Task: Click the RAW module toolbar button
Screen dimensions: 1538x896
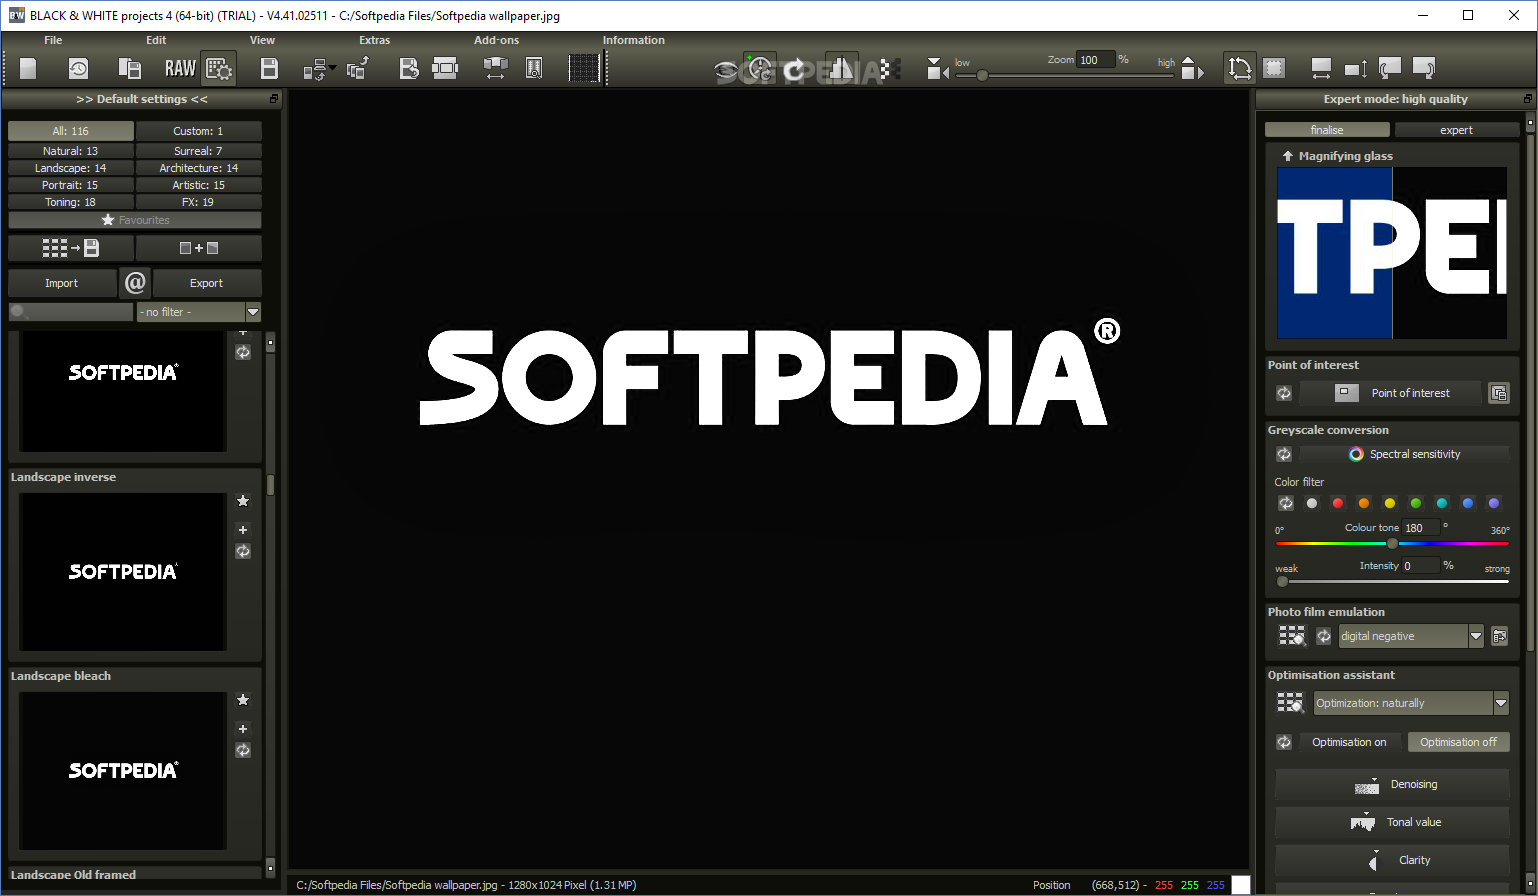Action: pyautogui.click(x=180, y=68)
